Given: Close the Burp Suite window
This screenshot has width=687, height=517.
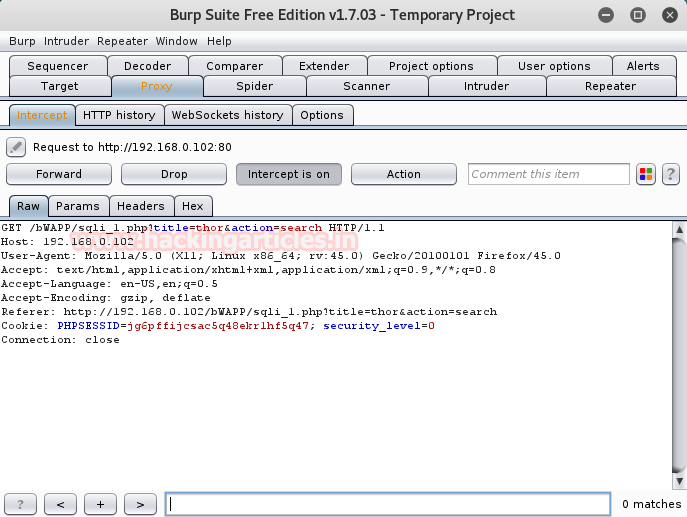Looking at the screenshot, I should pyautogui.click(x=670, y=15).
